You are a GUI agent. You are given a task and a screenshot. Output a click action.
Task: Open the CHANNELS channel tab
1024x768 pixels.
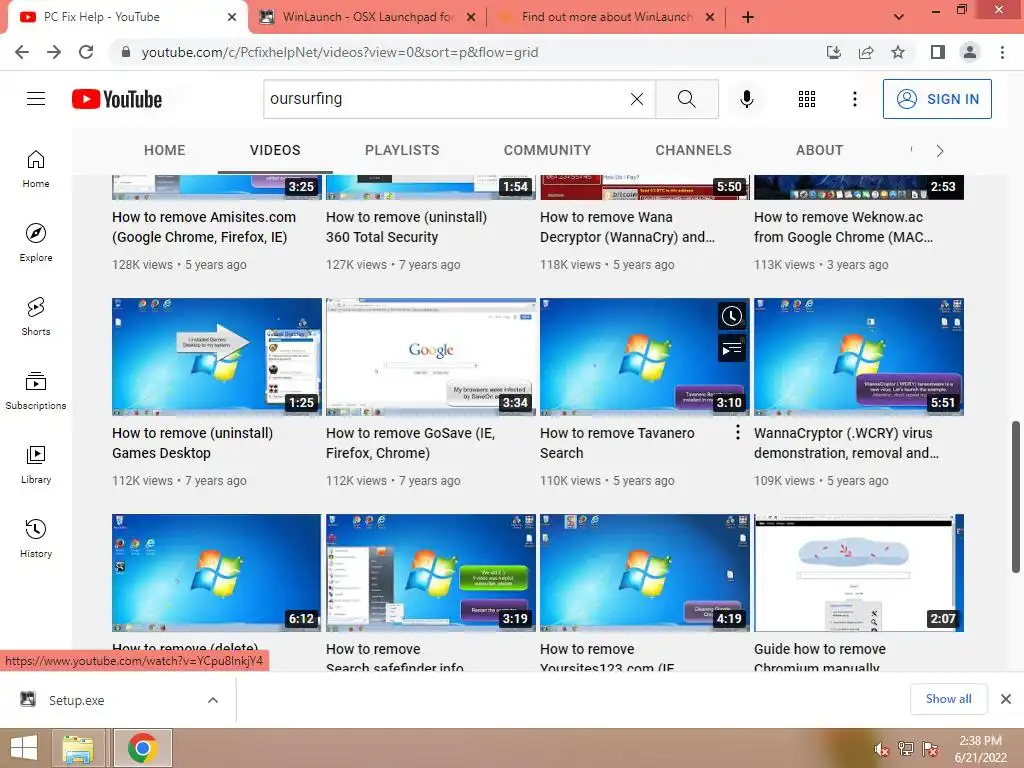pos(693,150)
